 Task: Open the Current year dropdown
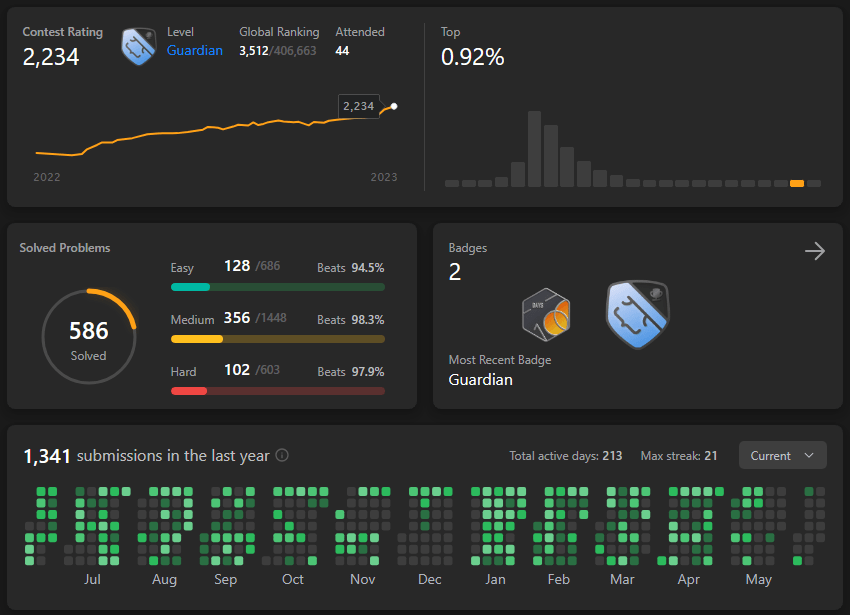point(782,456)
